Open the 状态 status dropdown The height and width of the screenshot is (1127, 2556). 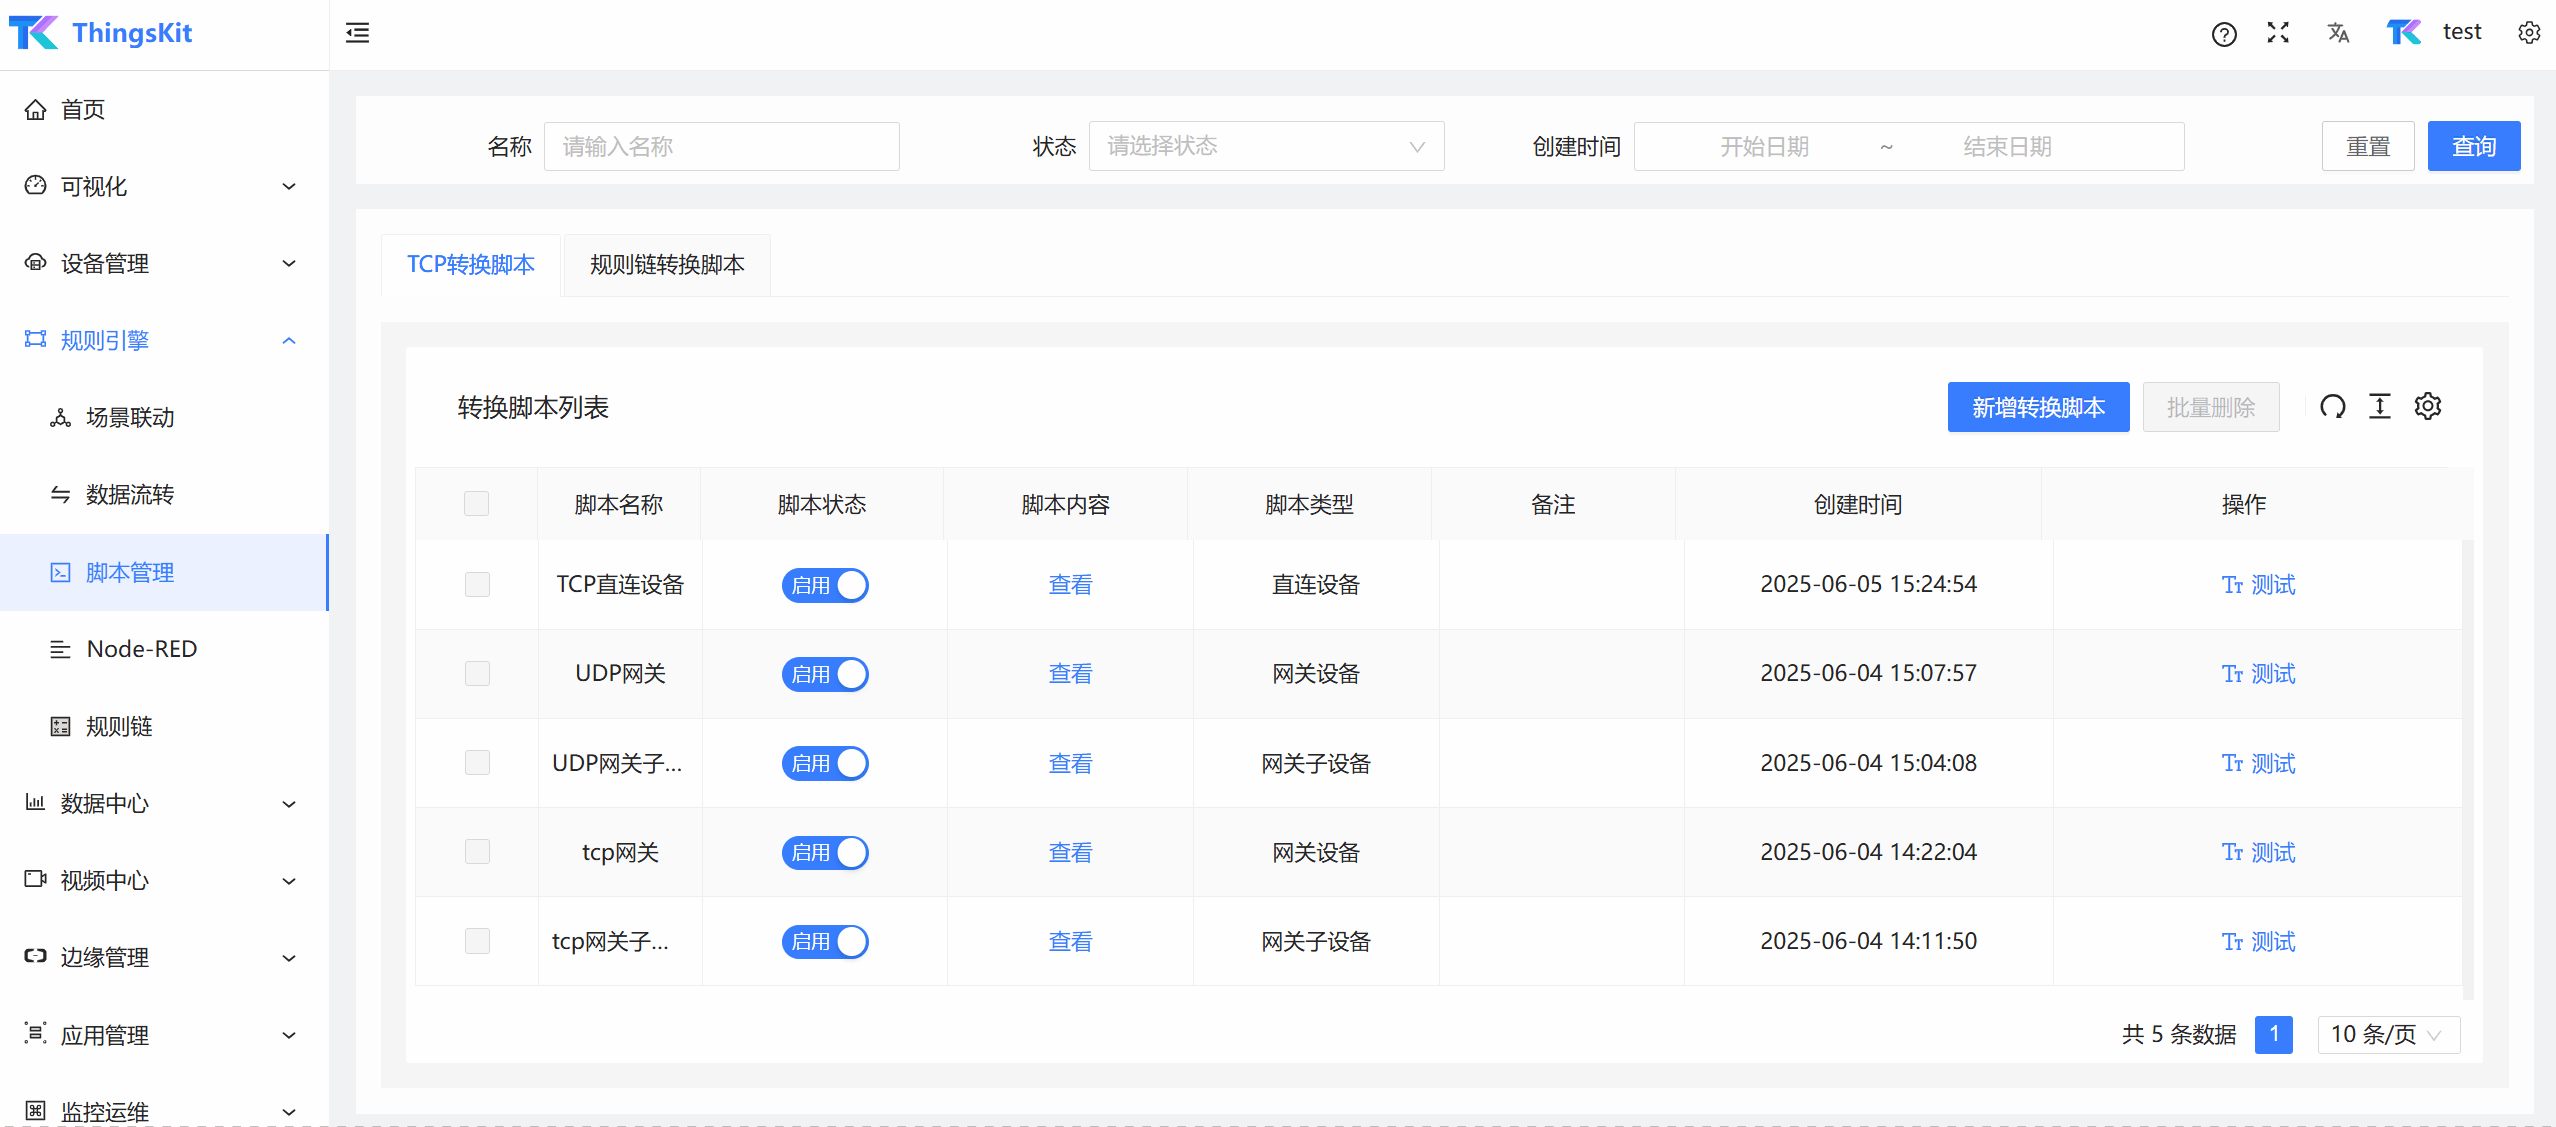pyautogui.click(x=1266, y=147)
